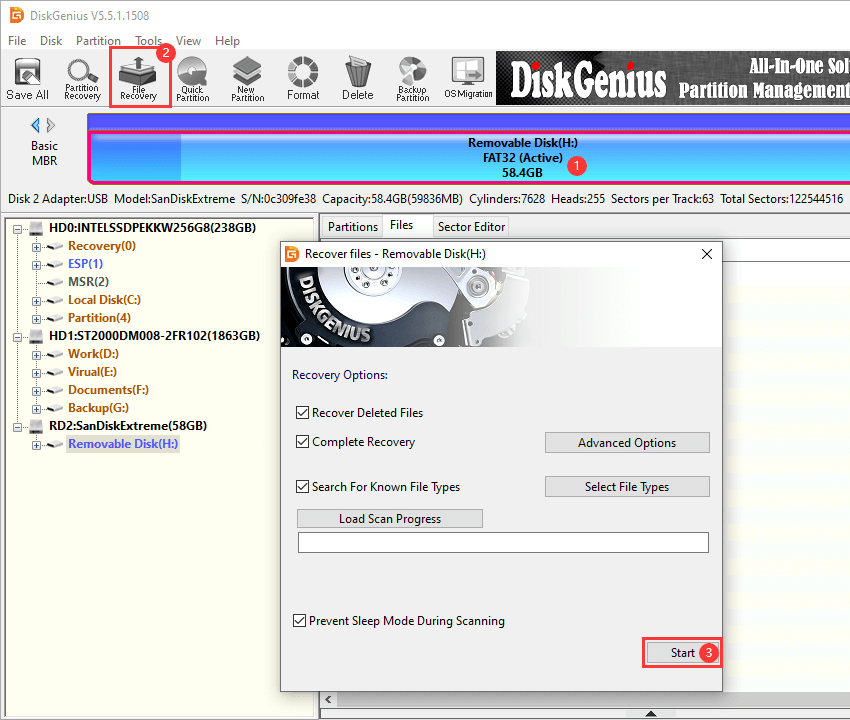Viewport: 850px width, 720px height.
Task: Launch the OS Migration tool
Action: coord(468,79)
